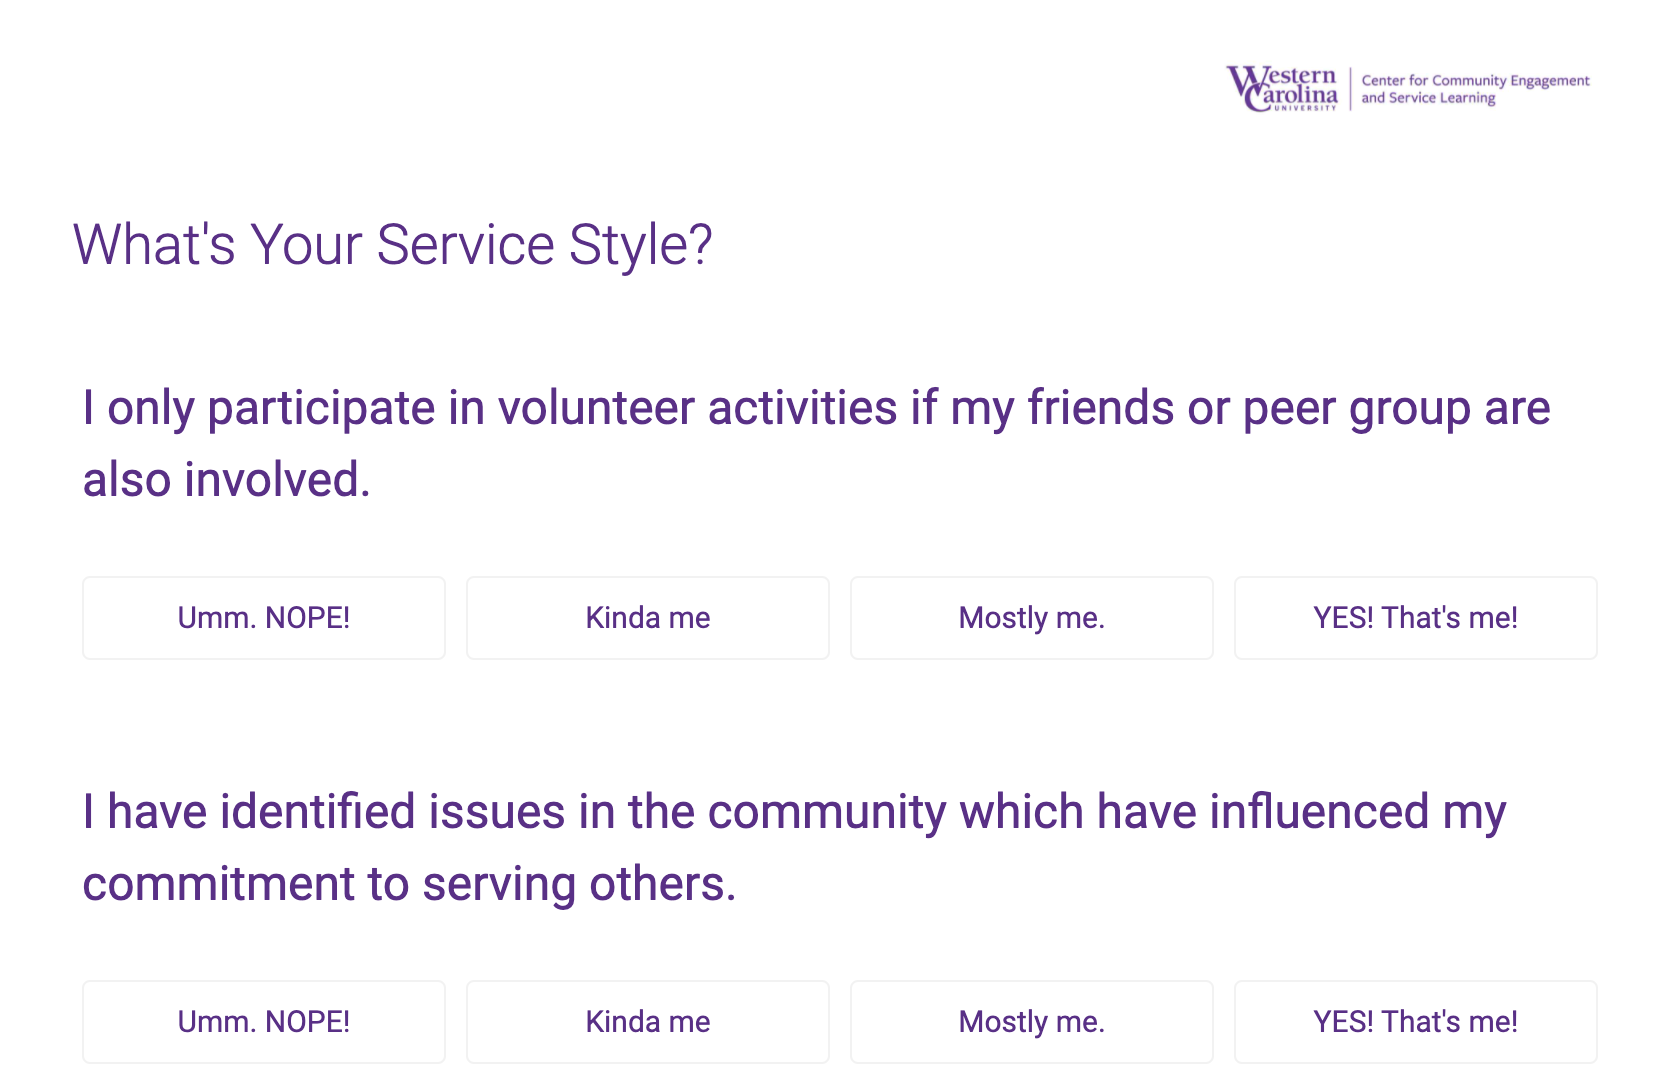Click the word "community" in the second statement
The width and height of the screenshot is (1670, 1084).
click(826, 812)
